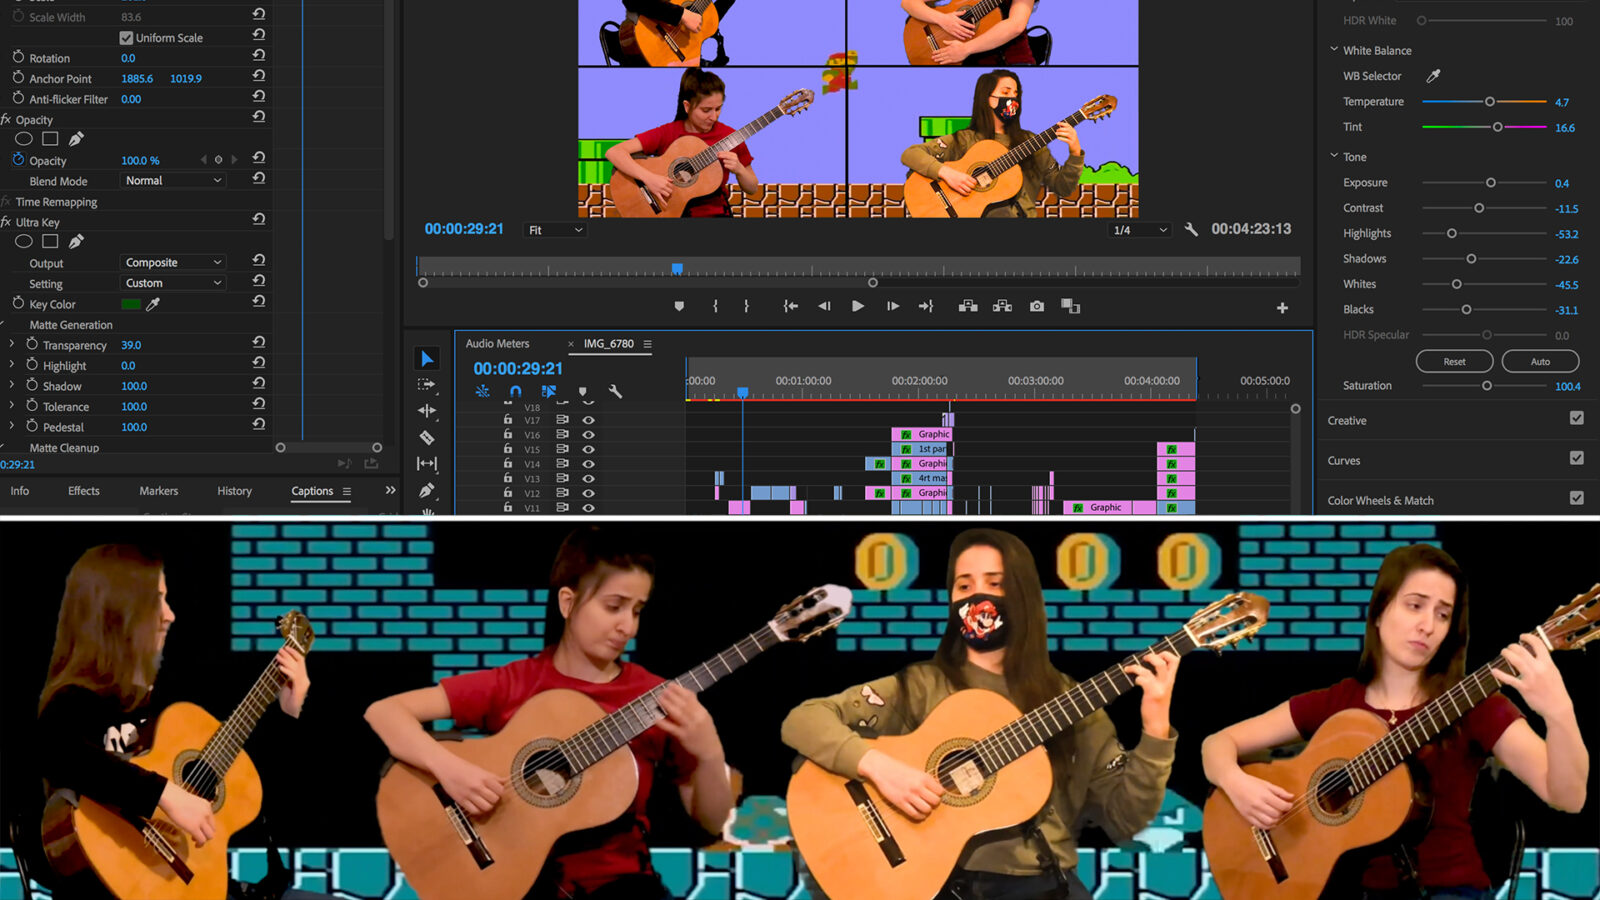This screenshot has height=900, width=1600.
Task: Select the Pen tool in timeline toolbar
Action: [x=427, y=490]
